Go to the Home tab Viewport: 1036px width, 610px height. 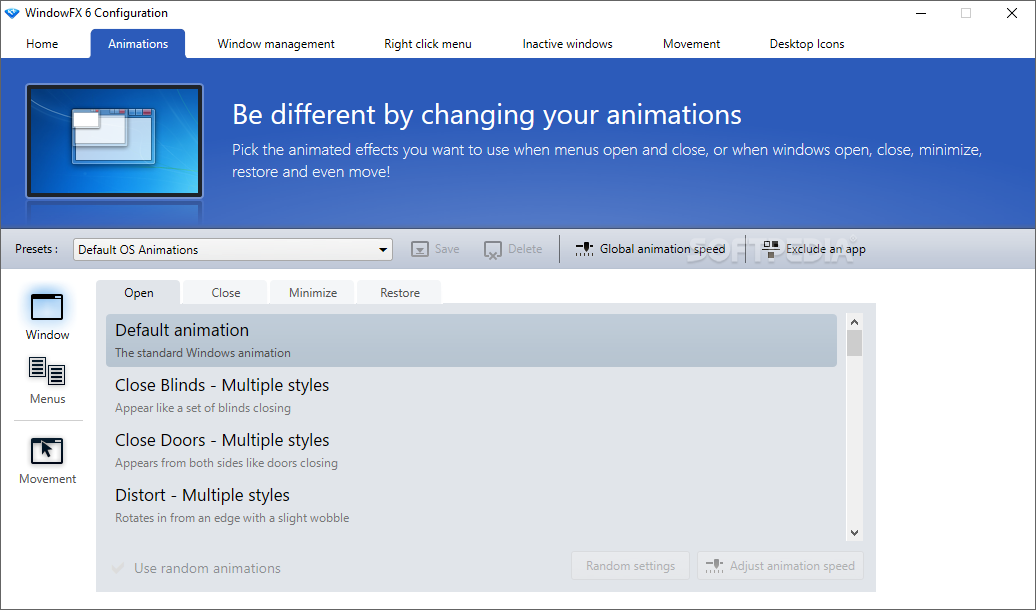(x=42, y=44)
